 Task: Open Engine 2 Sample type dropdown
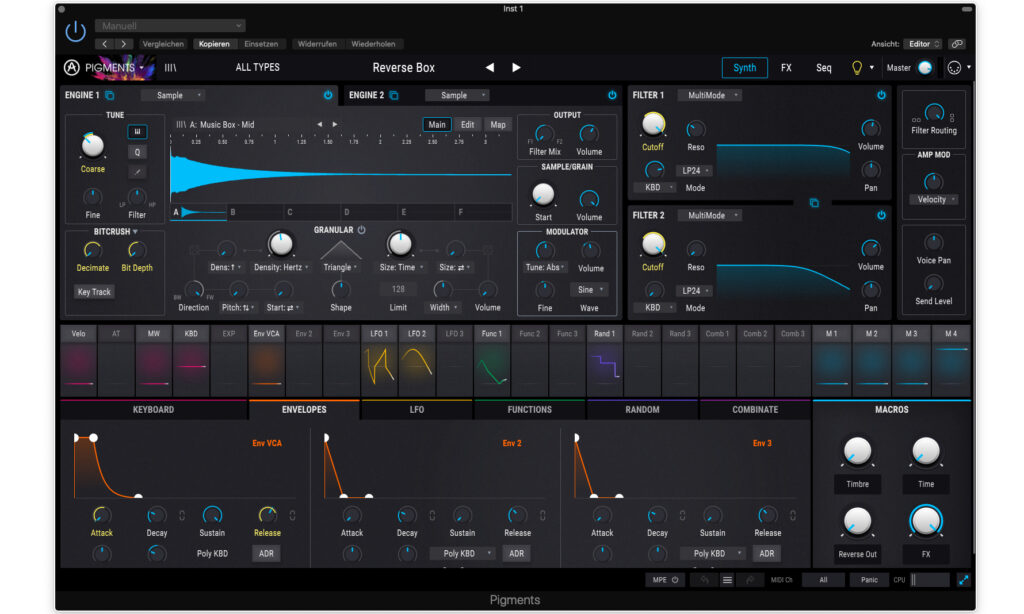pos(456,95)
